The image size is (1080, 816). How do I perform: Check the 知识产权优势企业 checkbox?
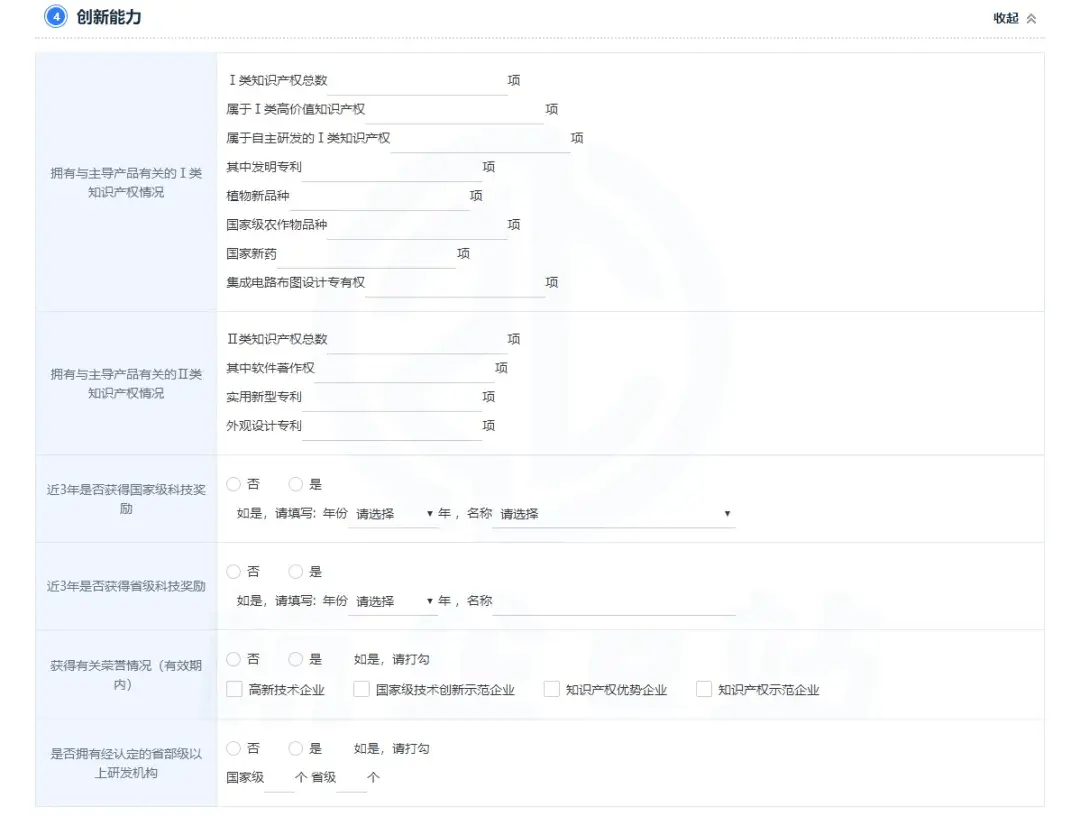coord(551,689)
